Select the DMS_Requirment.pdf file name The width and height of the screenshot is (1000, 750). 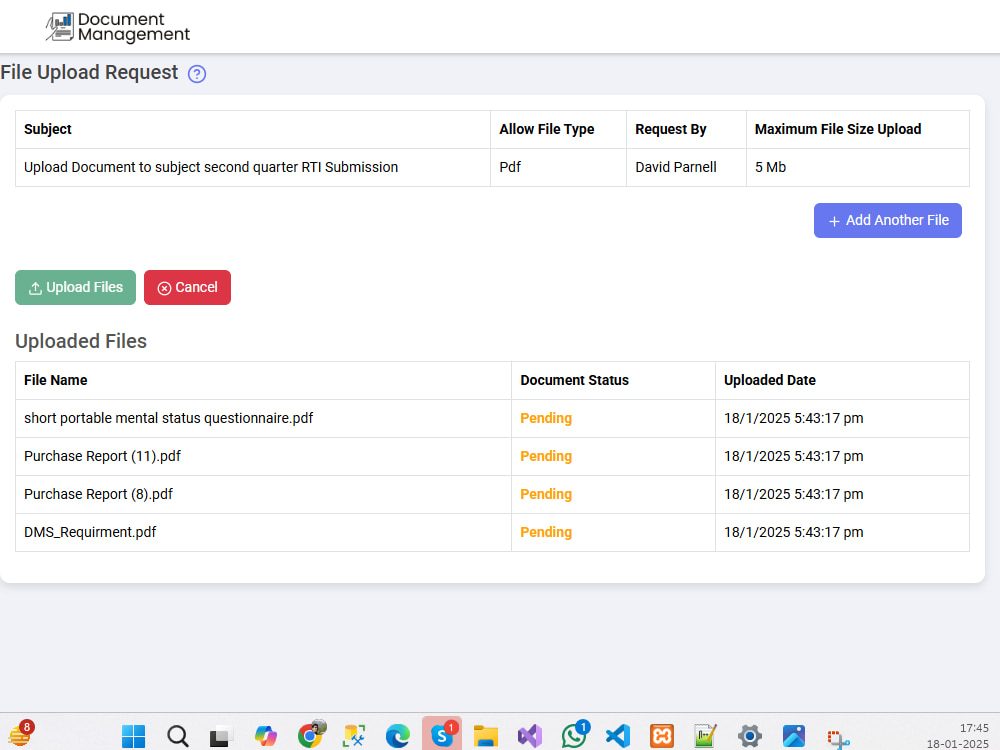(x=90, y=533)
